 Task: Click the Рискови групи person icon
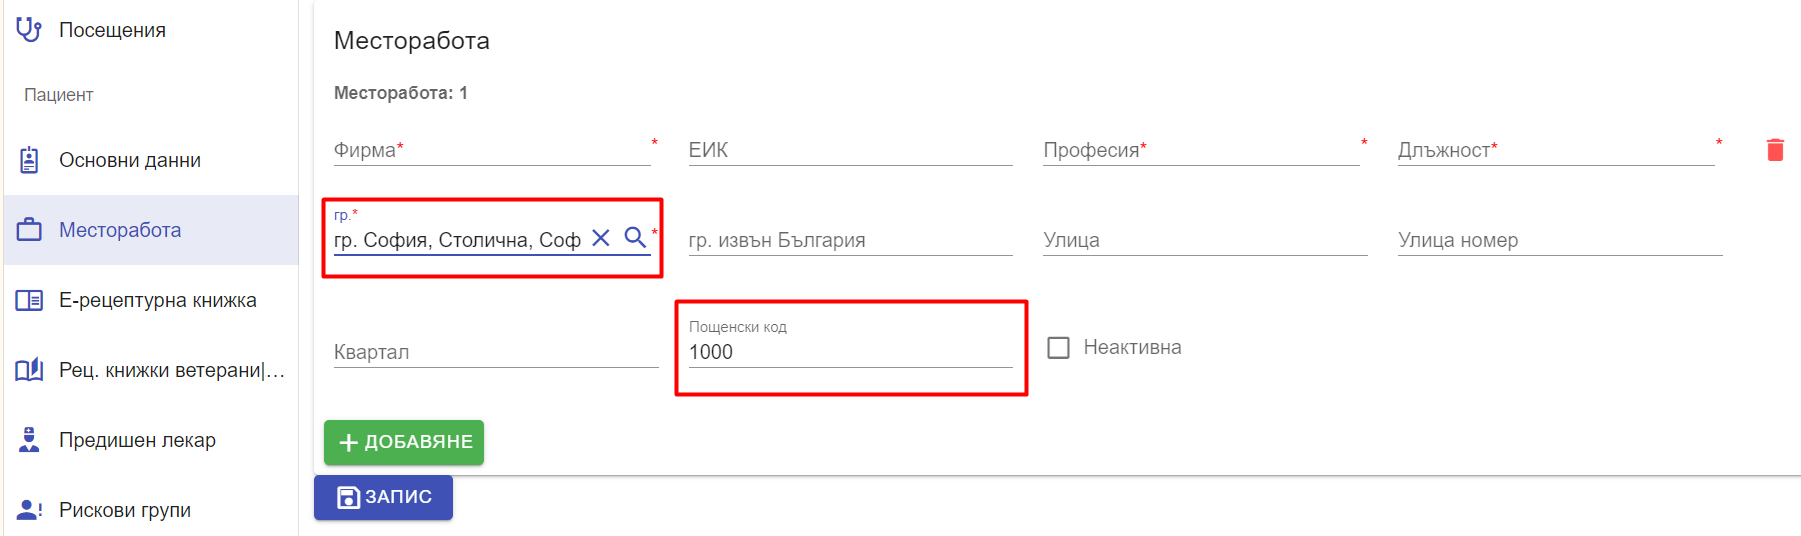click(29, 510)
